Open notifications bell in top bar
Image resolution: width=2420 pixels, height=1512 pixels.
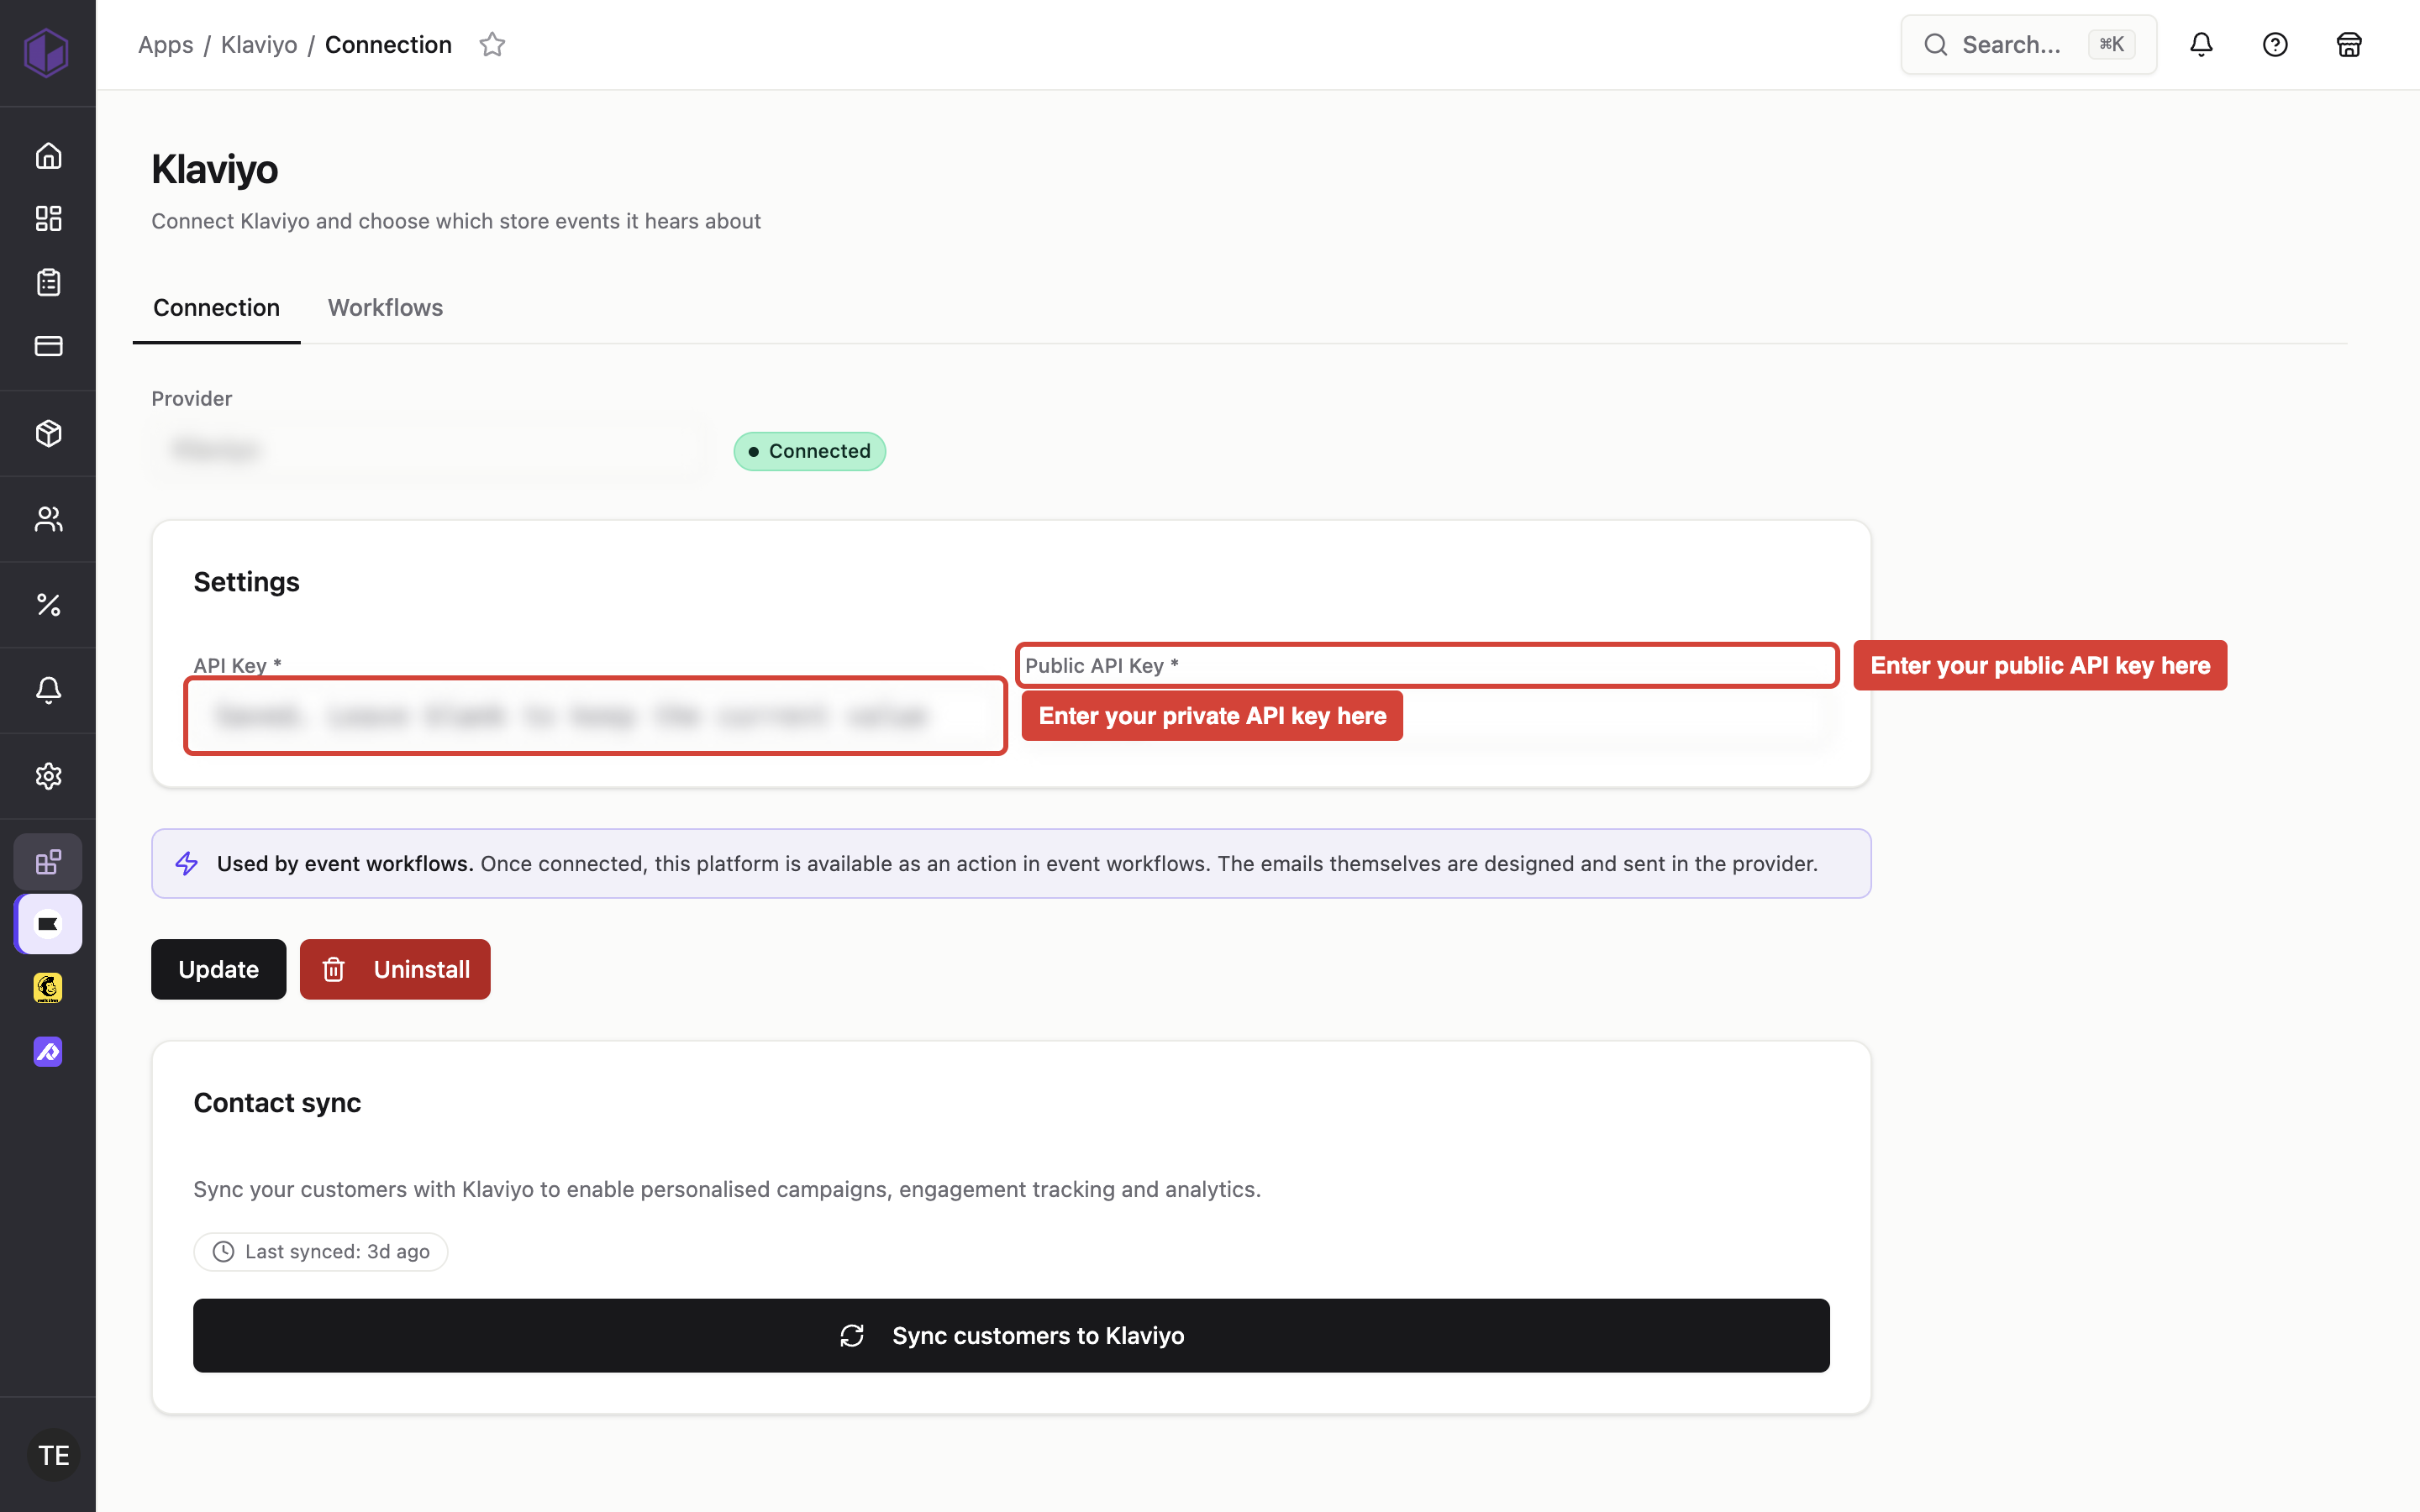(x=2201, y=44)
